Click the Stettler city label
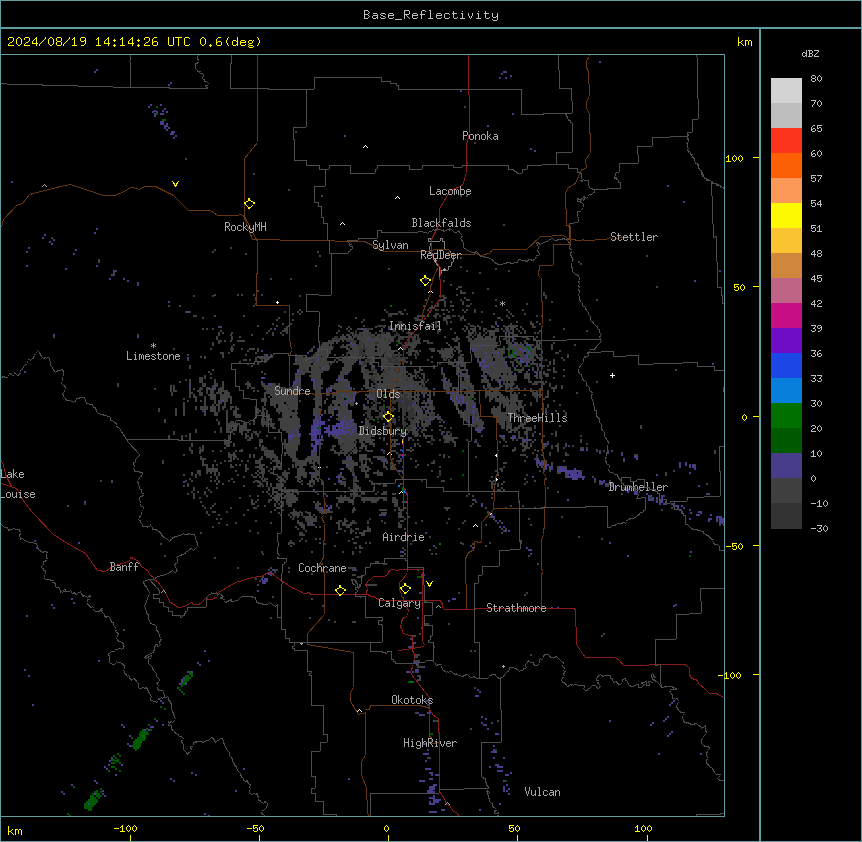The height and width of the screenshot is (842, 862). click(634, 237)
